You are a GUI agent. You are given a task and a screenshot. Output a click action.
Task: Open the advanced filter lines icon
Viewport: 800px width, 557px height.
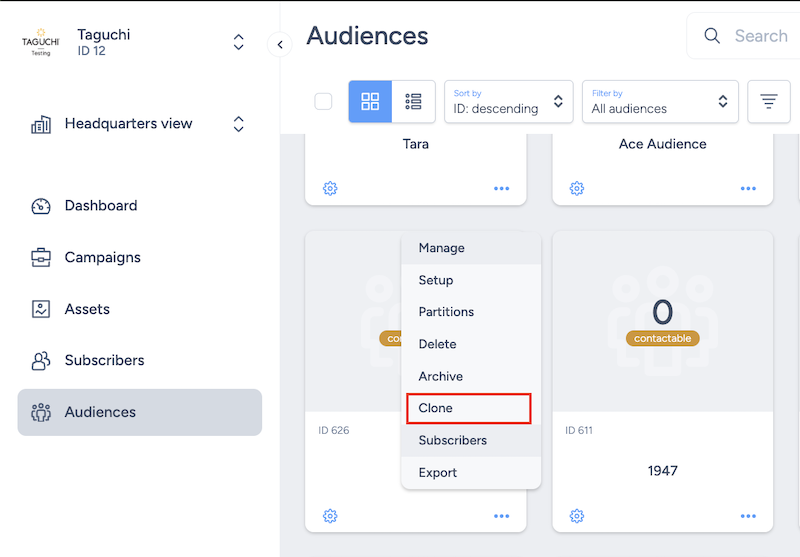pos(768,102)
